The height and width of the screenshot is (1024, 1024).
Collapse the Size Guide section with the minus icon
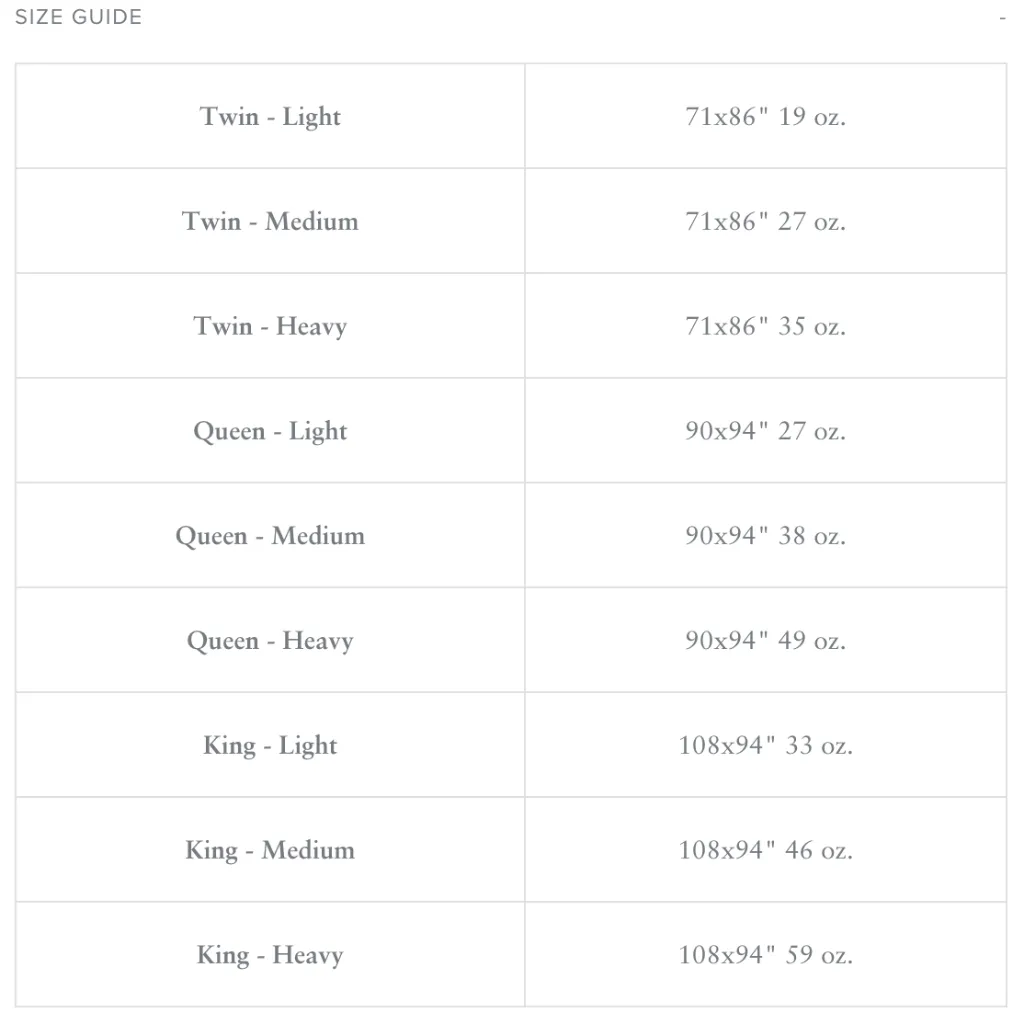point(1002,18)
